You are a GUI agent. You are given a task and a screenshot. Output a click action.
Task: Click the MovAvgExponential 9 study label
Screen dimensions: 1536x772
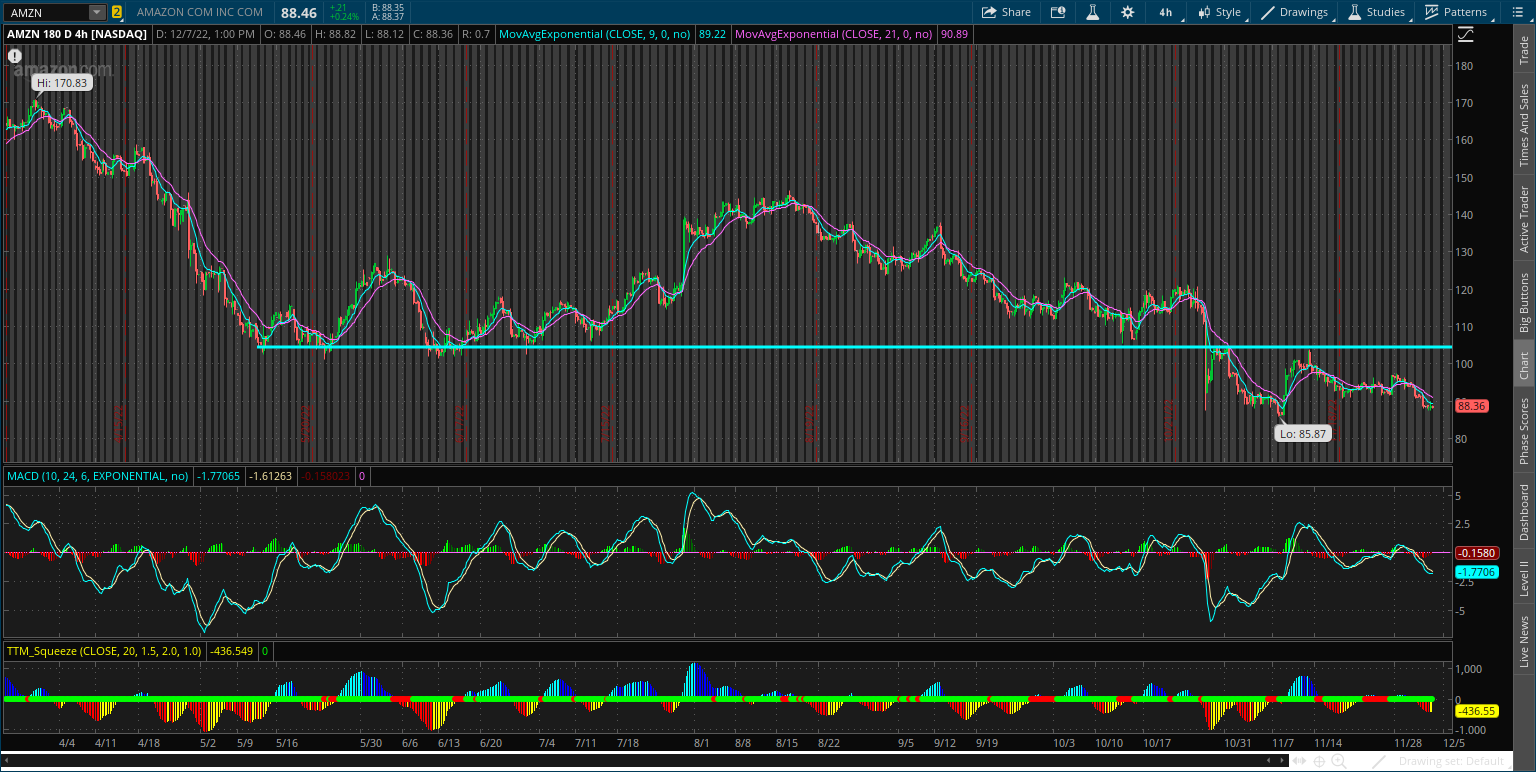[595, 34]
